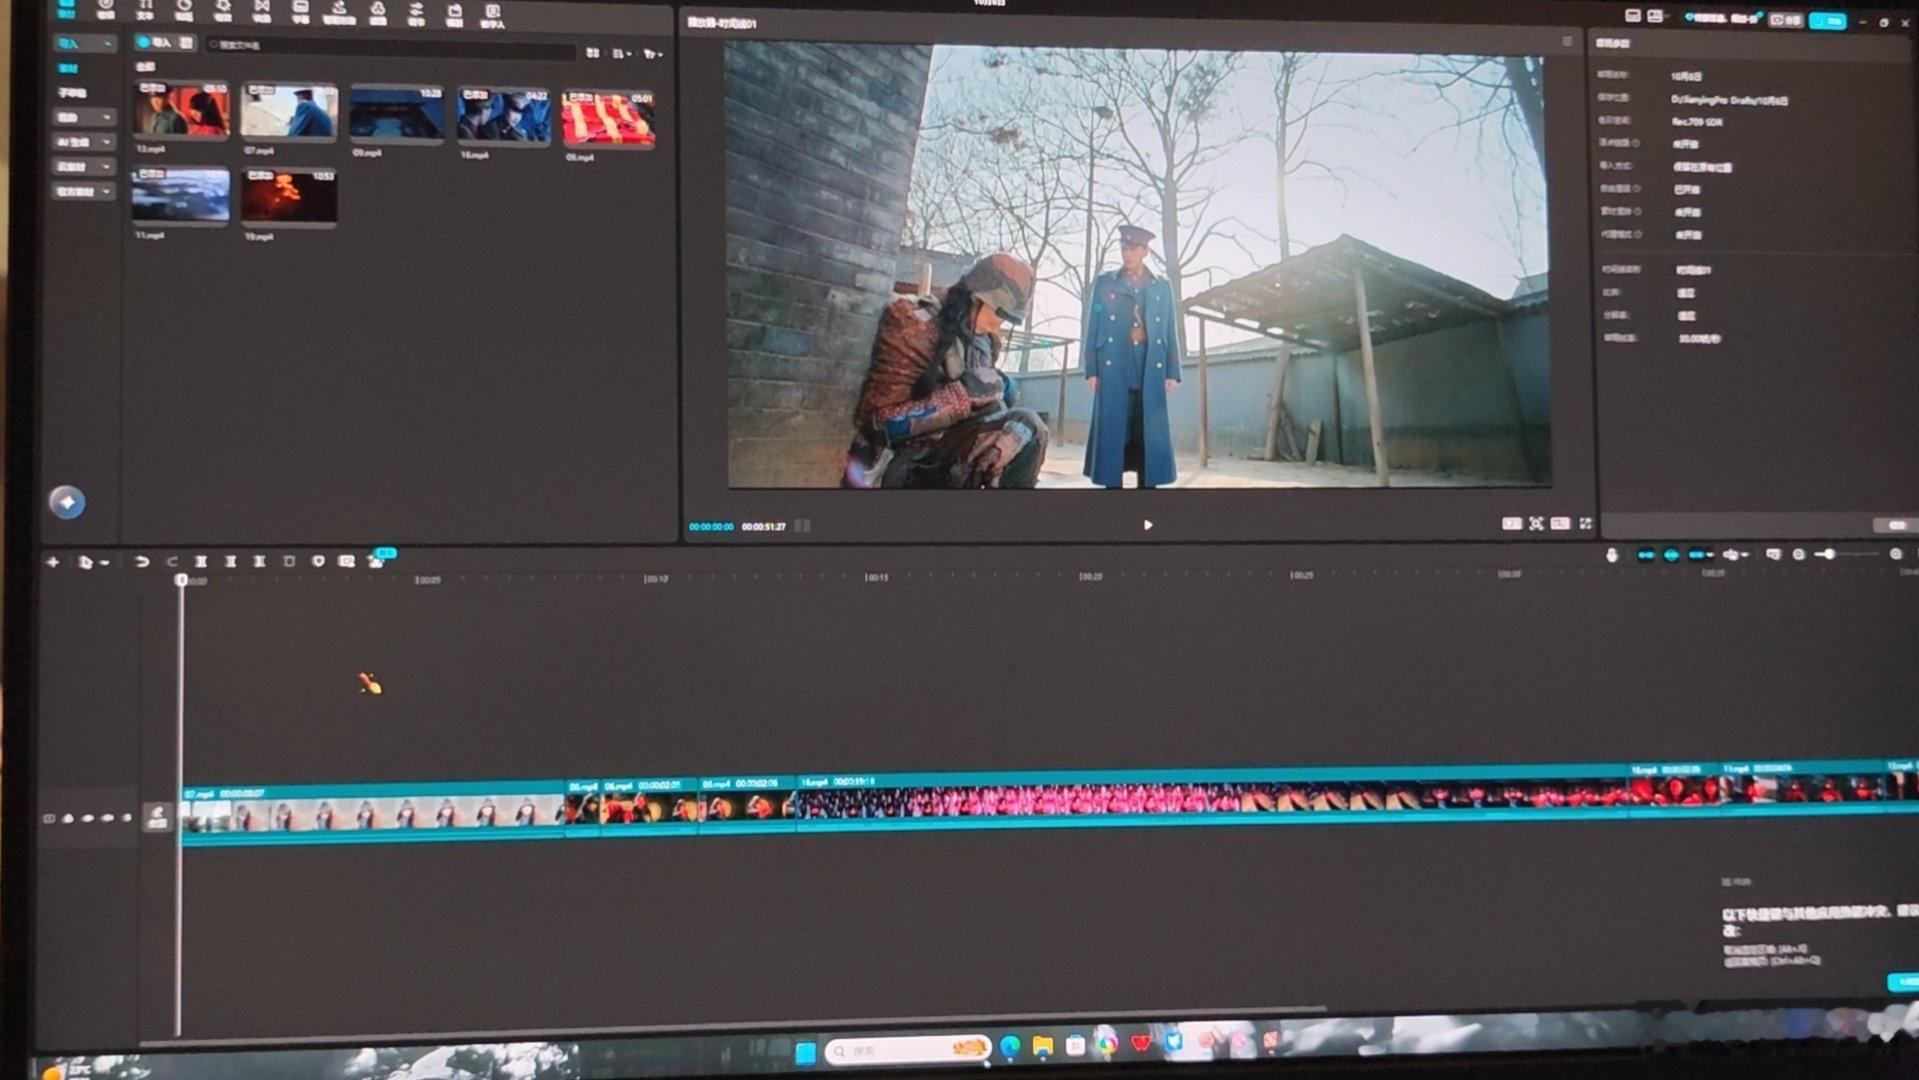Select the 13.mp4 media thumbnail
This screenshot has height=1080, width=1919.
click(181, 110)
